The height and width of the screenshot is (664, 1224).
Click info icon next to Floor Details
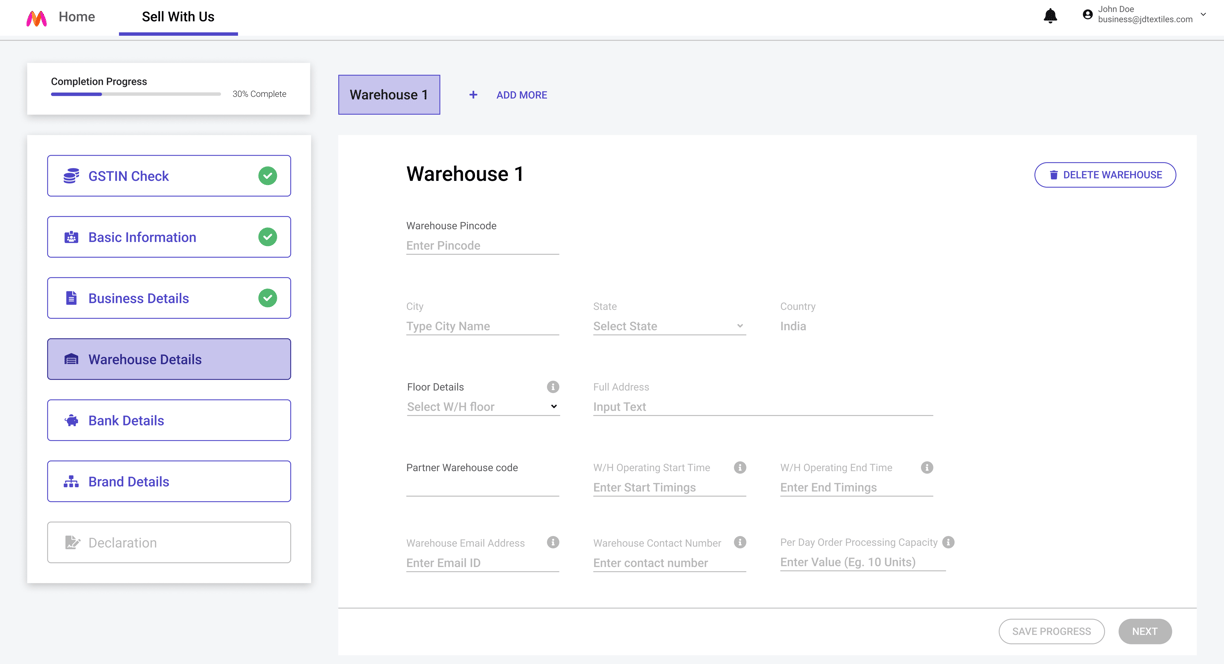[x=553, y=387]
